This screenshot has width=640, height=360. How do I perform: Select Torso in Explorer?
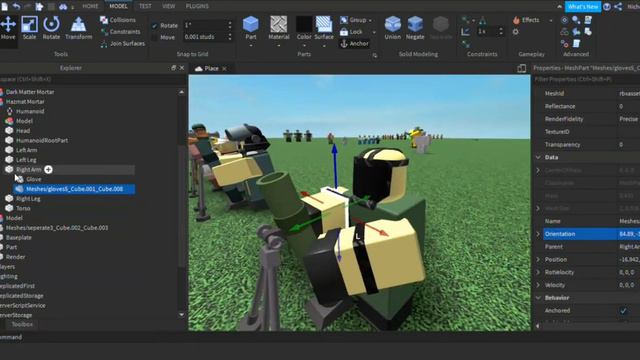tap(23, 208)
